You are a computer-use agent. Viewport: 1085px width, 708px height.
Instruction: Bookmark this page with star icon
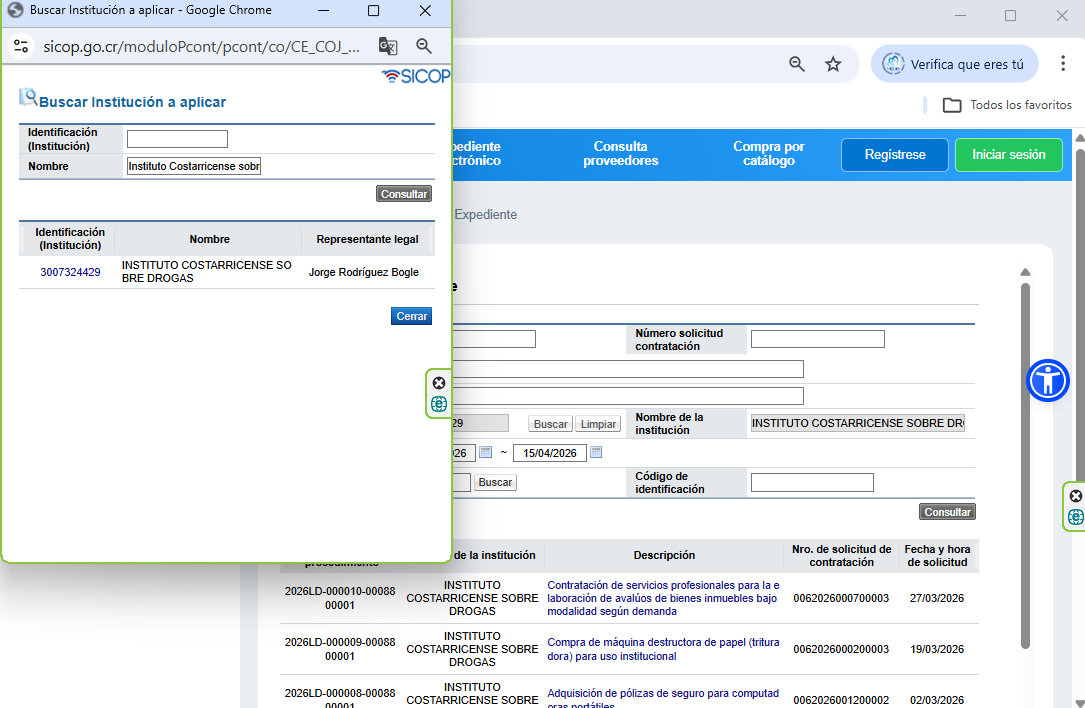(x=833, y=64)
